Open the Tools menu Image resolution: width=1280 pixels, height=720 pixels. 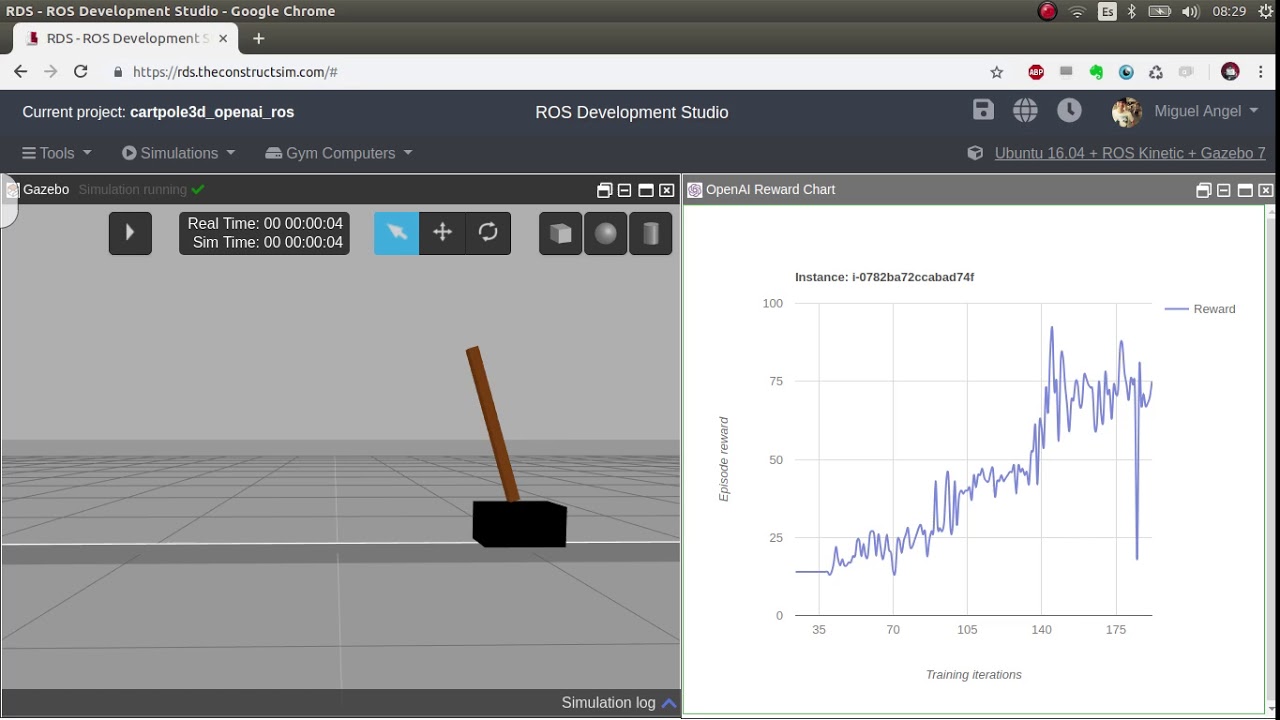pyautogui.click(x=57, y=153)
